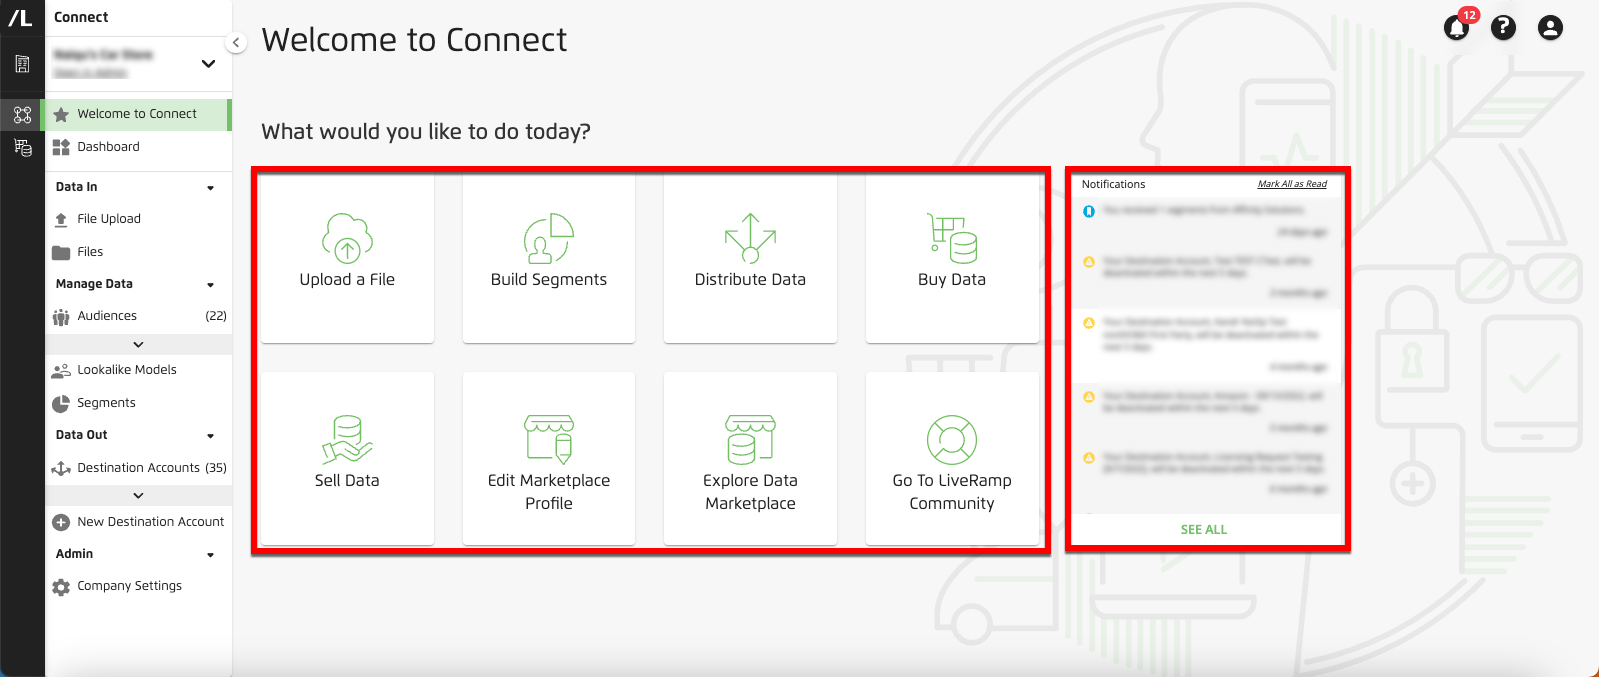
Task: Open Audiences (22) in sidebar
Action: (x=138, y=316)
